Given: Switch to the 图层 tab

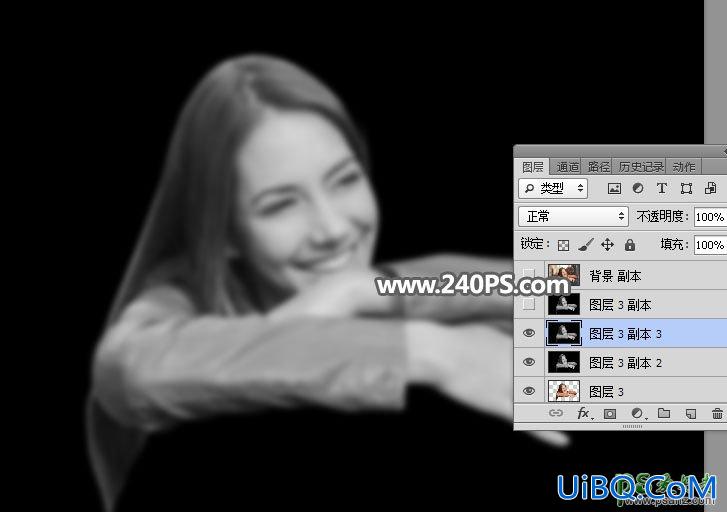Looking at the screenshot, I should coord(532,166).
